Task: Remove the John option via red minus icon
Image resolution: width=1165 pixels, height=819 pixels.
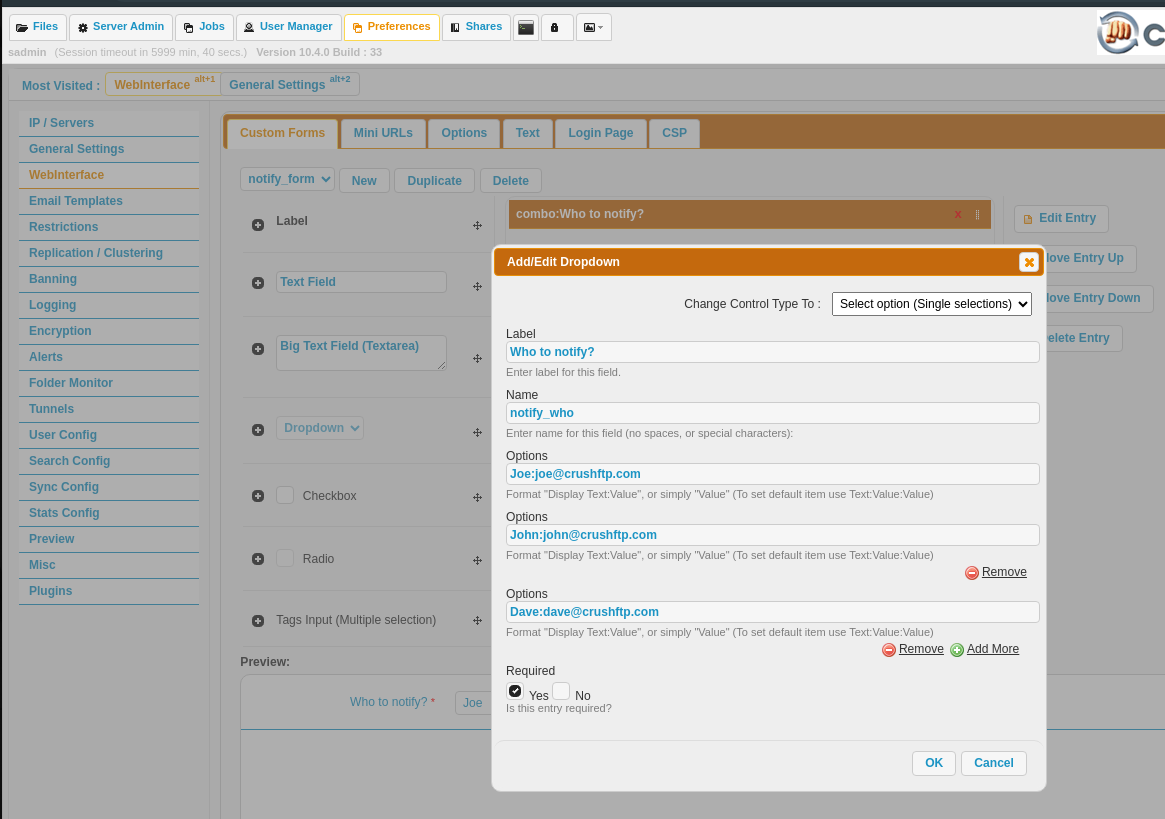Action: 972,572
